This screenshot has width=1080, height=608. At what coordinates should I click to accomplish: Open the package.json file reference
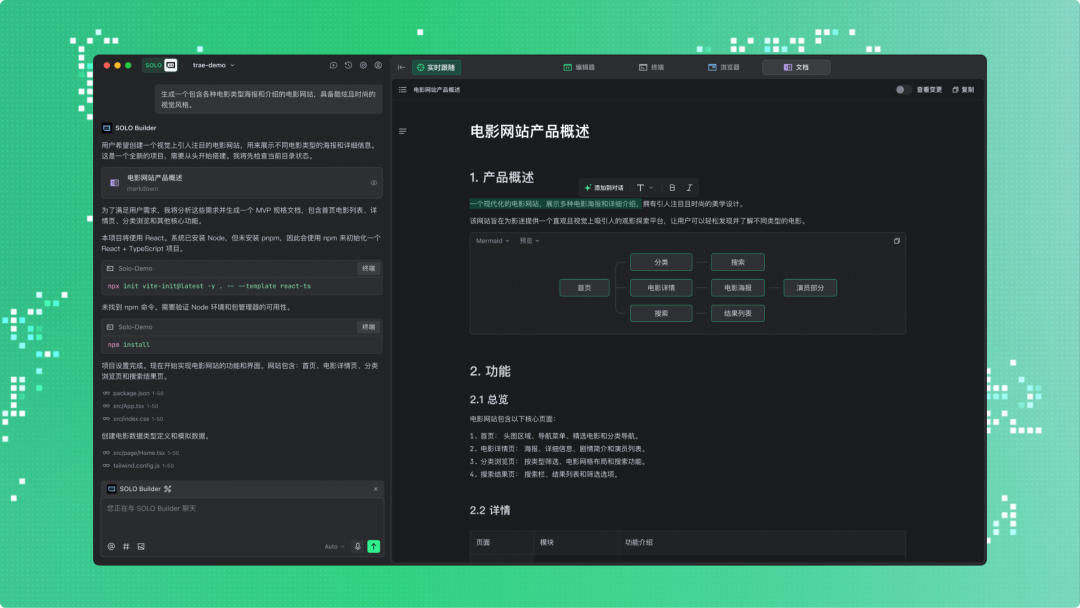coord(134,393)
